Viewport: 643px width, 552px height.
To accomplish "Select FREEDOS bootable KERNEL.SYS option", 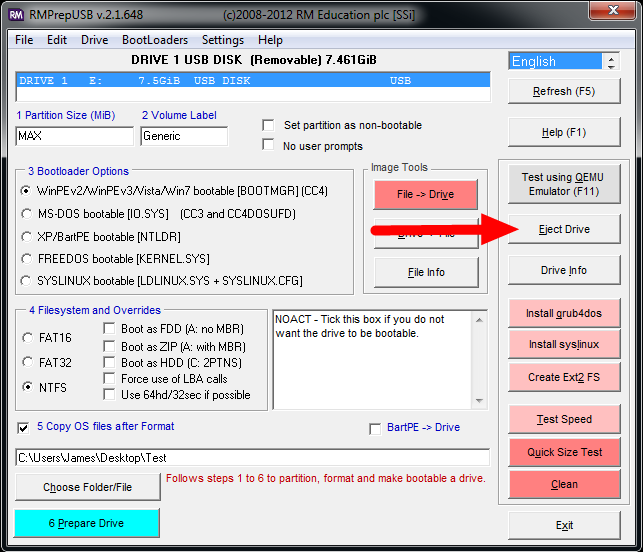I will tap(26, 259).
